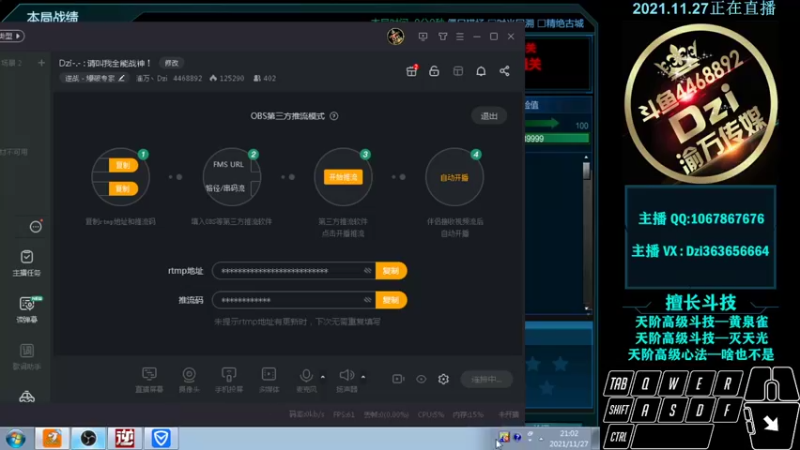
Task: Select the 场景 2 scene tab
Action: [12, 63]
